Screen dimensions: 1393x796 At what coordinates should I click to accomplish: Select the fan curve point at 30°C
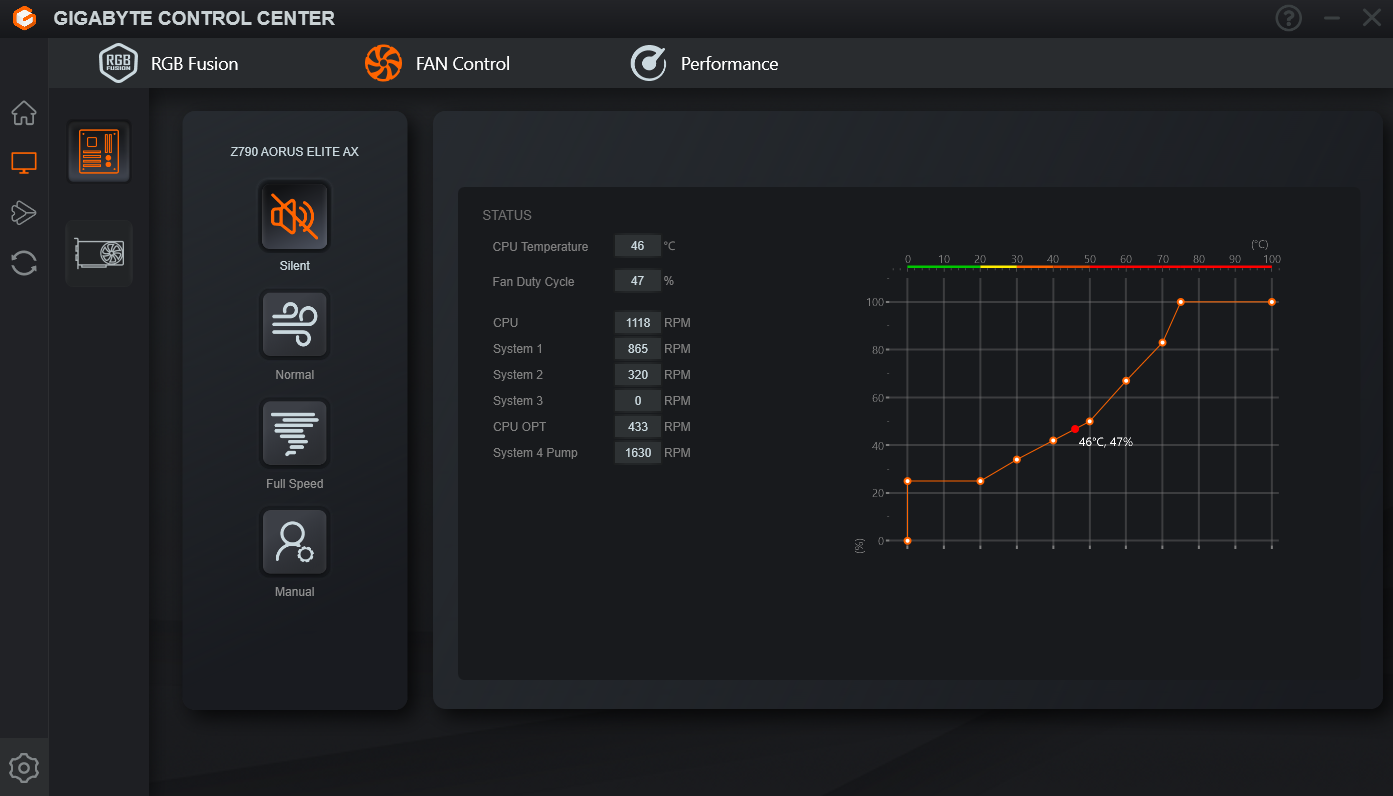pyautogui.click(x=1017, y=460)
